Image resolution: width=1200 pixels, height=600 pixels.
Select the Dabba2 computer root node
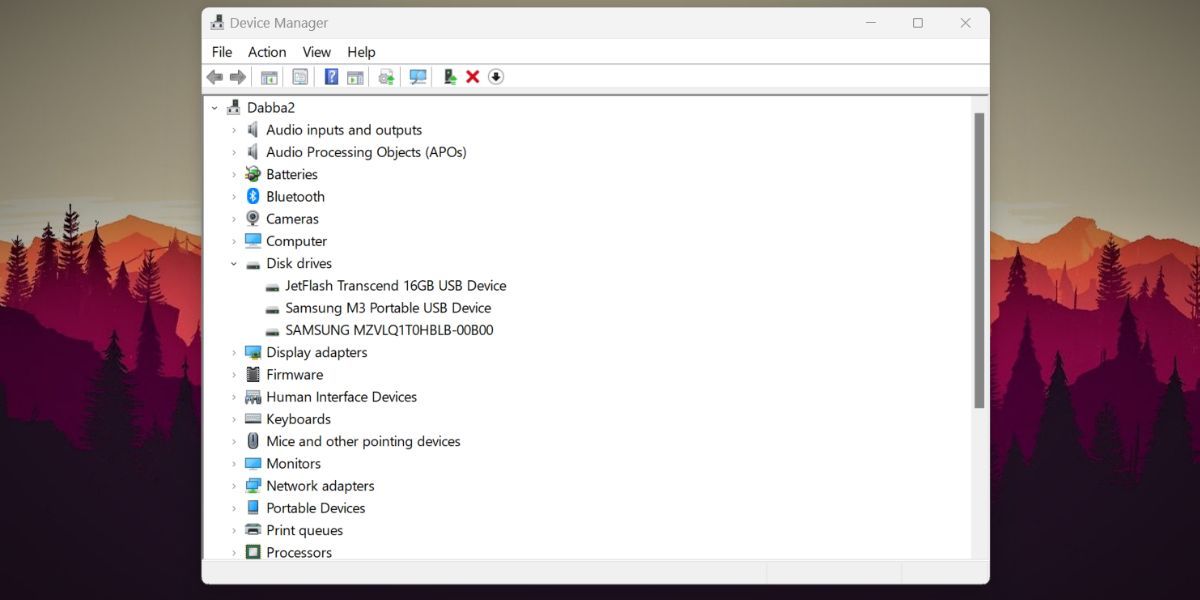point(271,107)
